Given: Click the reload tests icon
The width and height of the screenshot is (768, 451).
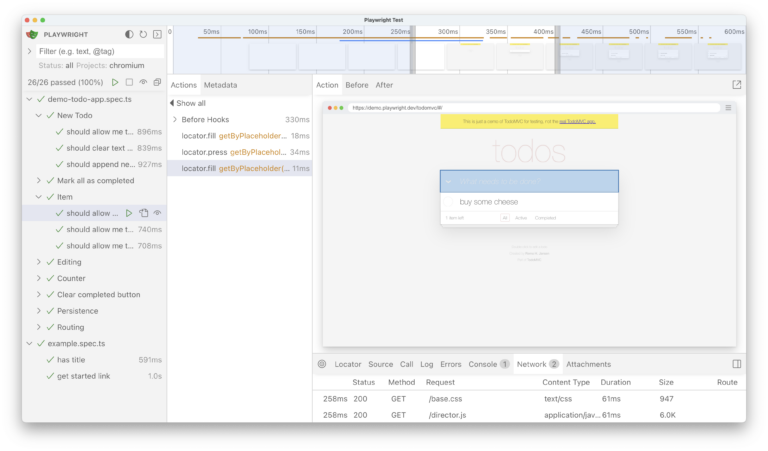Looking at the screenshot, I should tap(143, 34).
